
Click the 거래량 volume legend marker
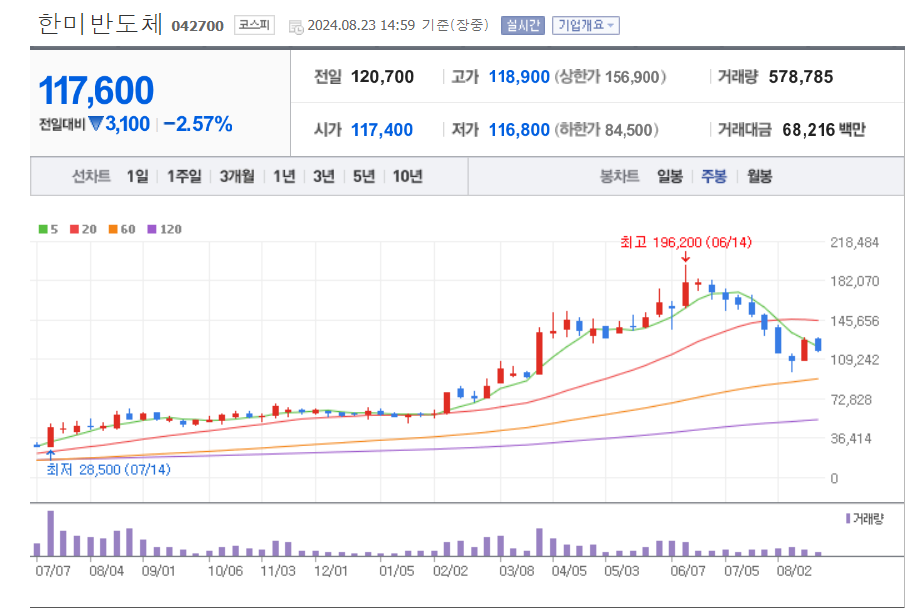click(848, 519)
